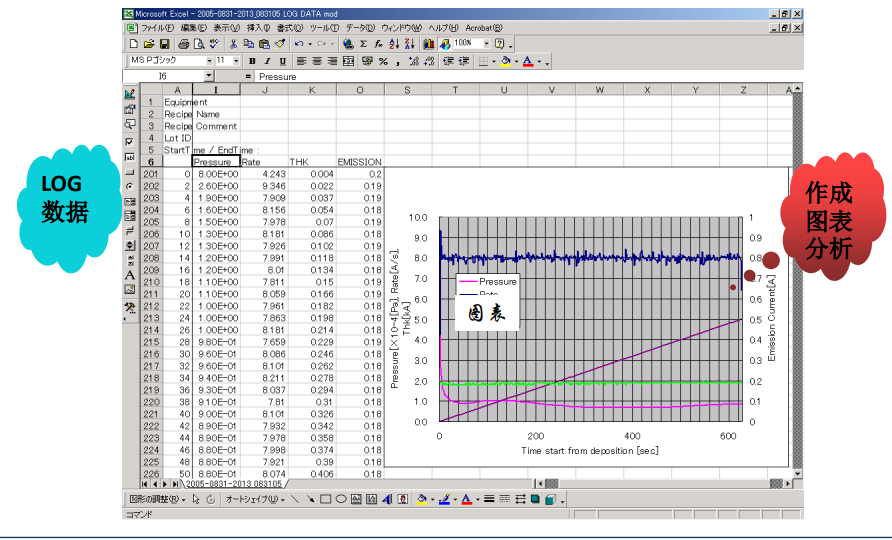Switch to the 2005-0831-2013_083105 sheet tab
The image size is (892, 540).
pyautogui.click(x=232, y=484)
